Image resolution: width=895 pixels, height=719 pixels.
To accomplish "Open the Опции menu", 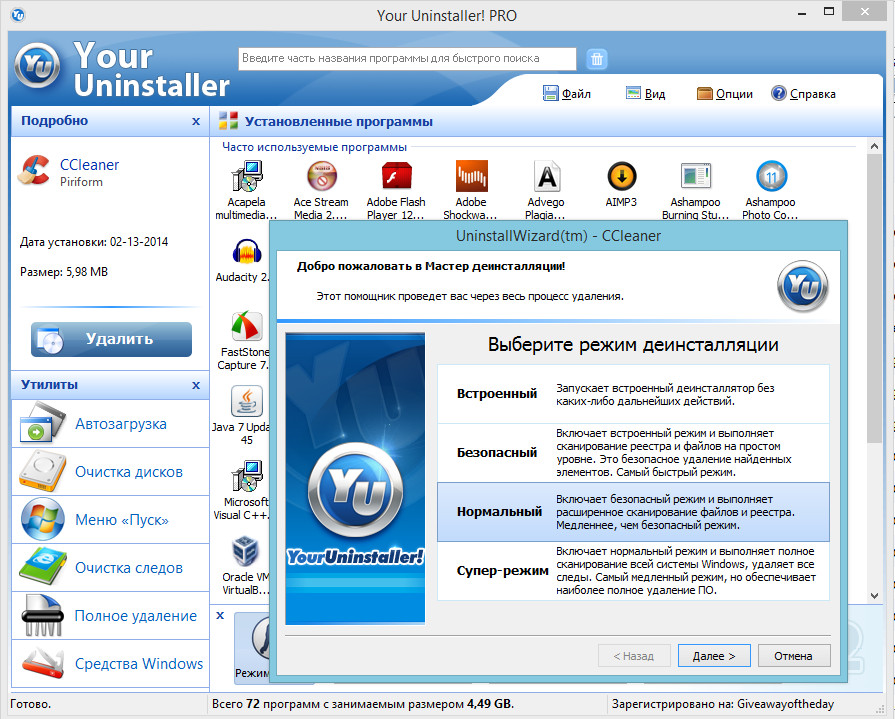I will click(x=725, y=94).
